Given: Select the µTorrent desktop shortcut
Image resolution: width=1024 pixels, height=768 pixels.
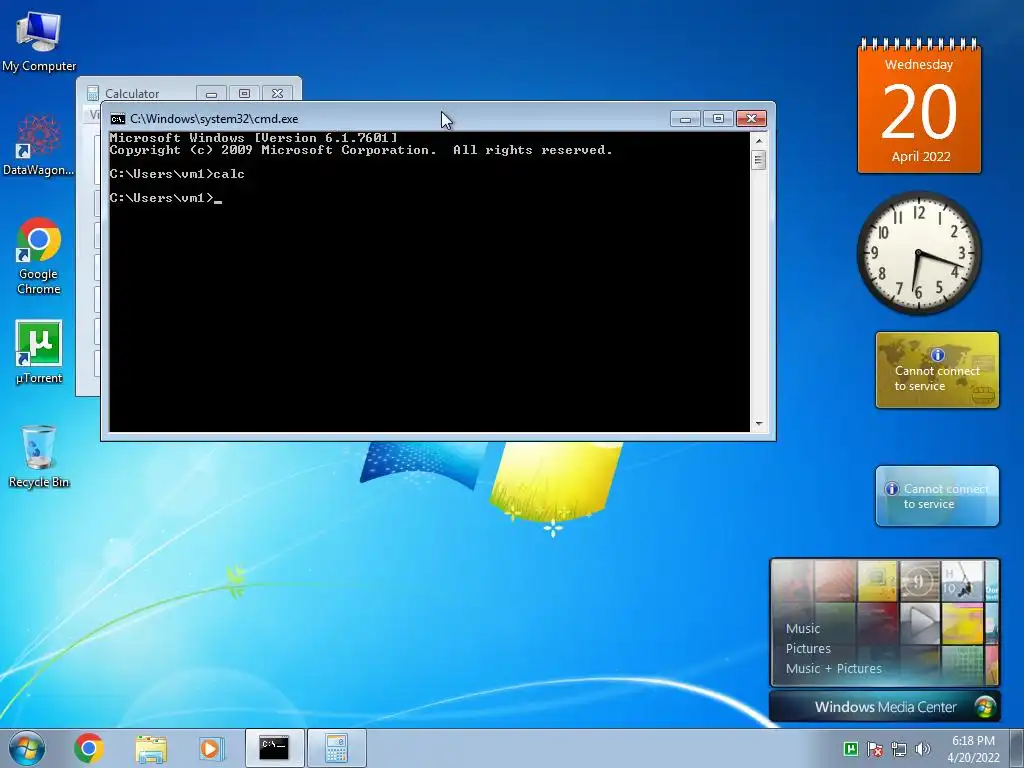Looking at the screenshot, I should click(x=39, y=351).
